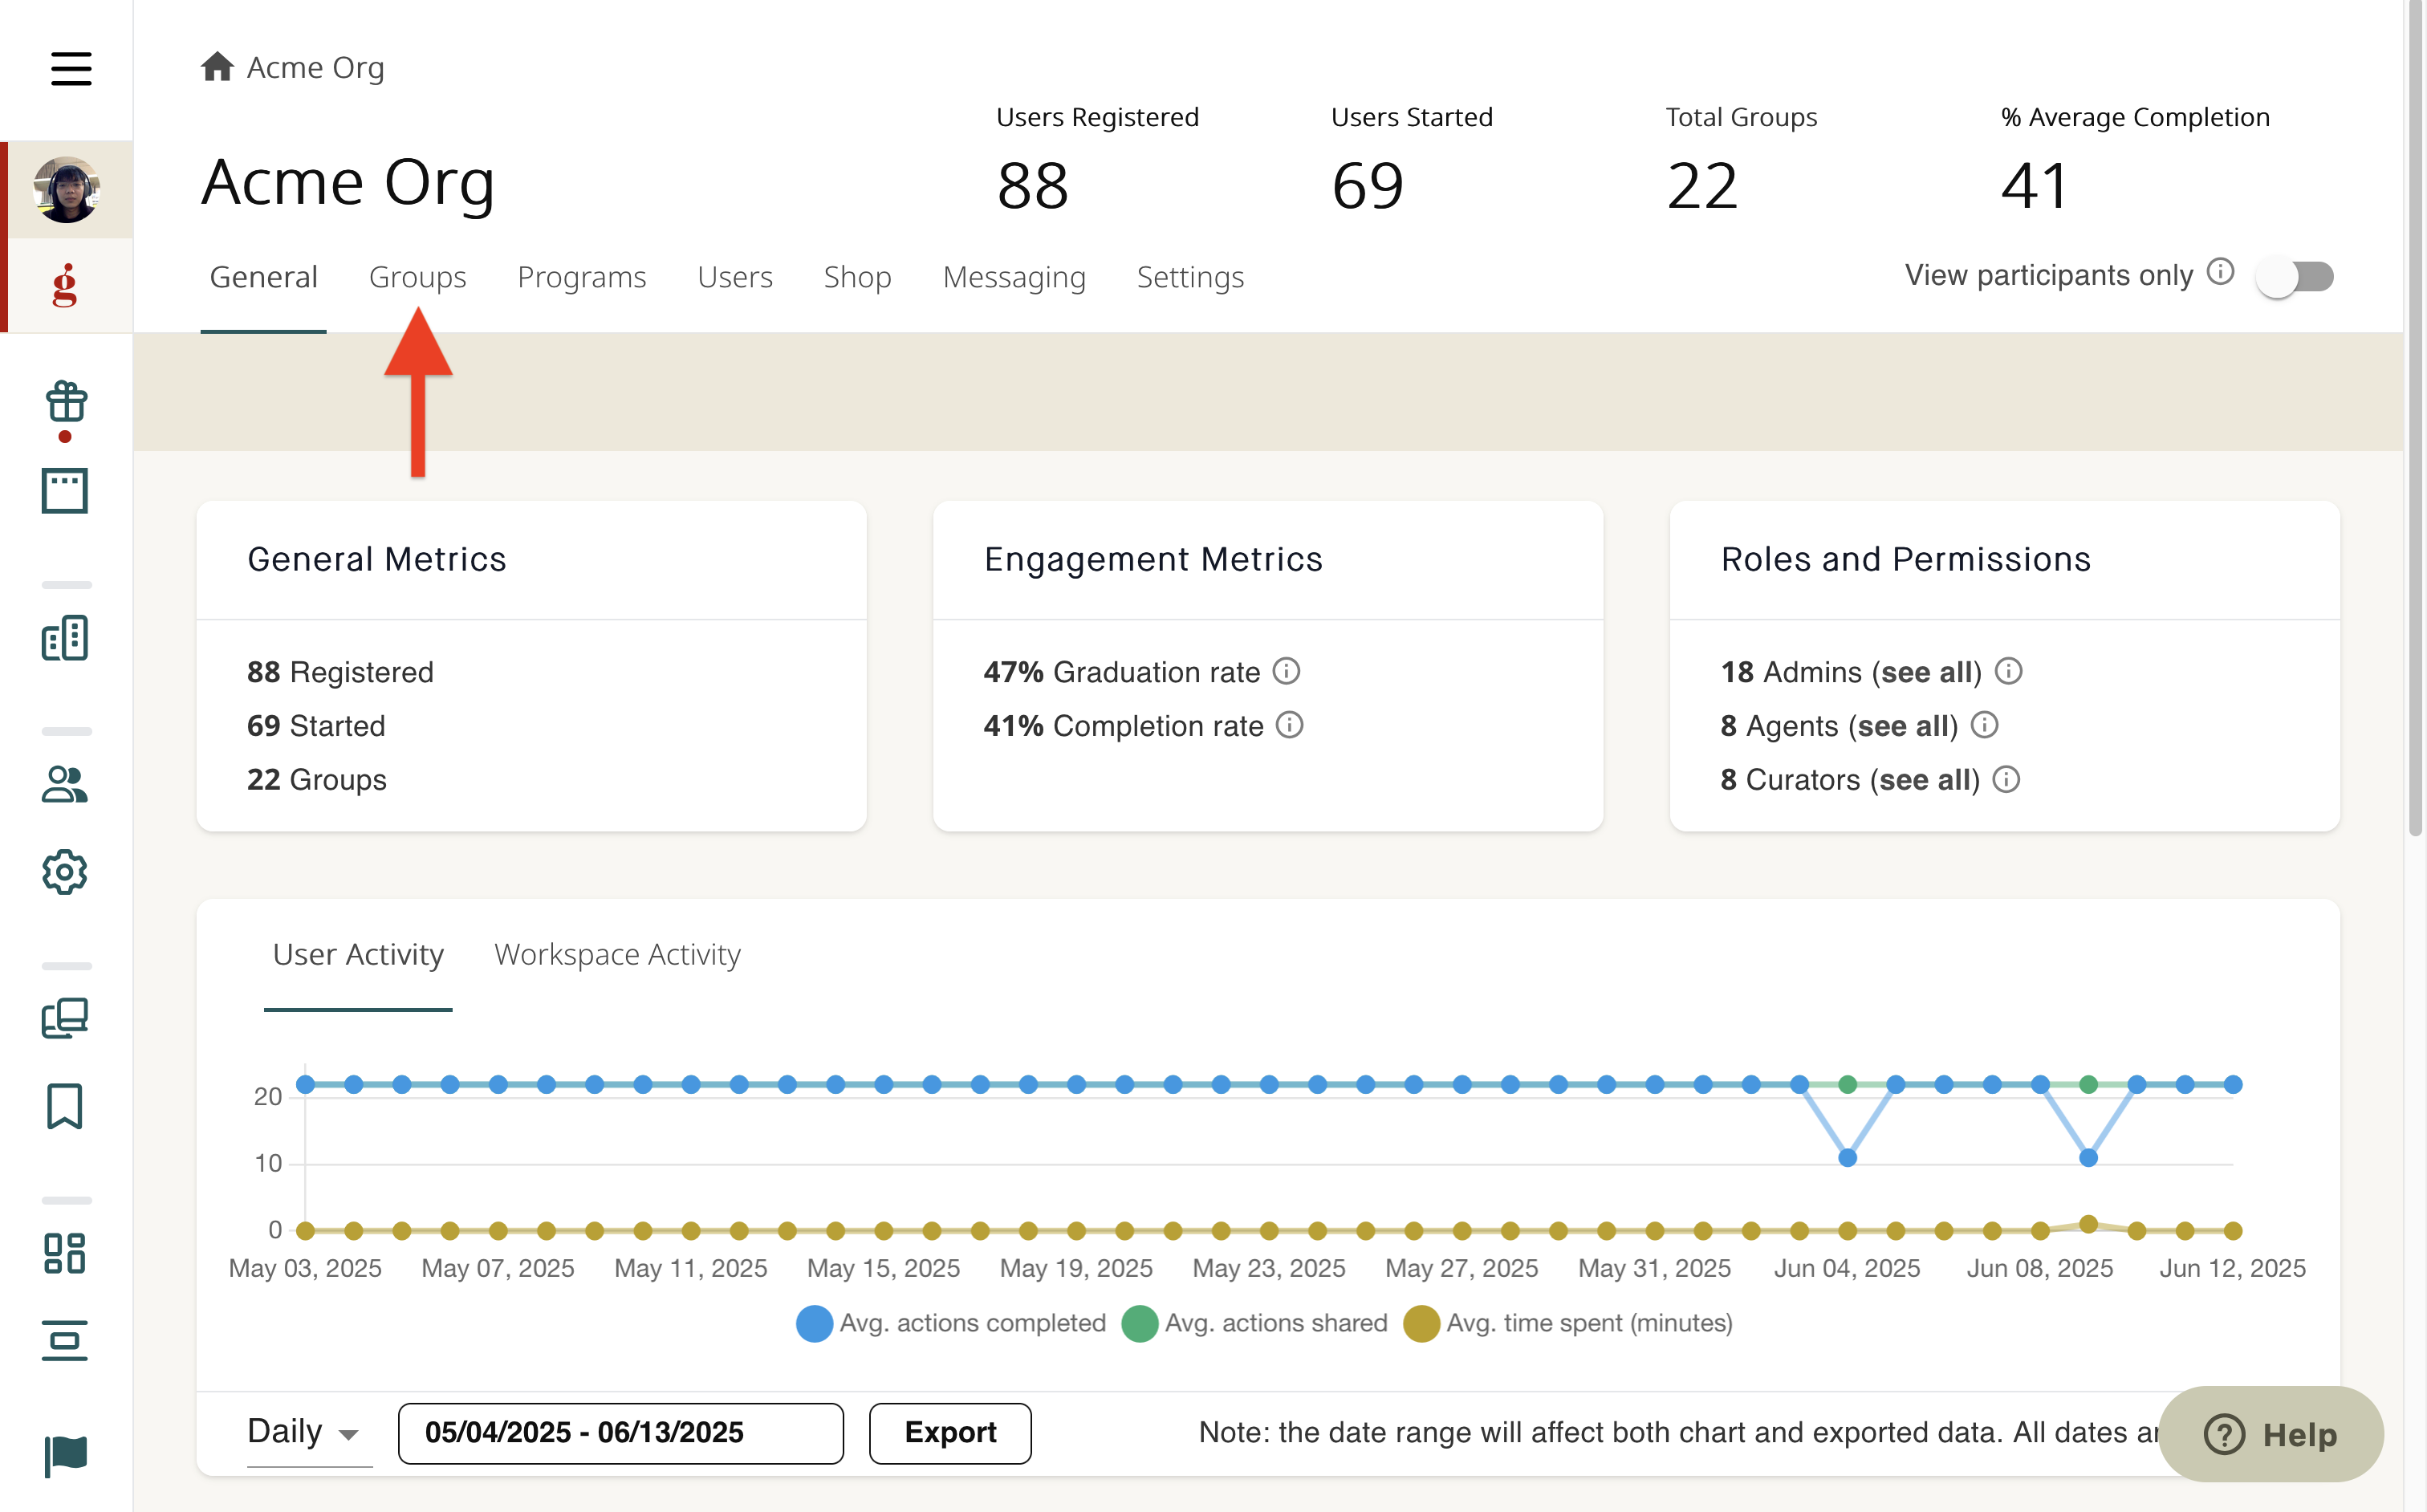Select the General tab
Image resolution: width=2427 pixels, height=1512 pixels.
(x=263, y=277)
